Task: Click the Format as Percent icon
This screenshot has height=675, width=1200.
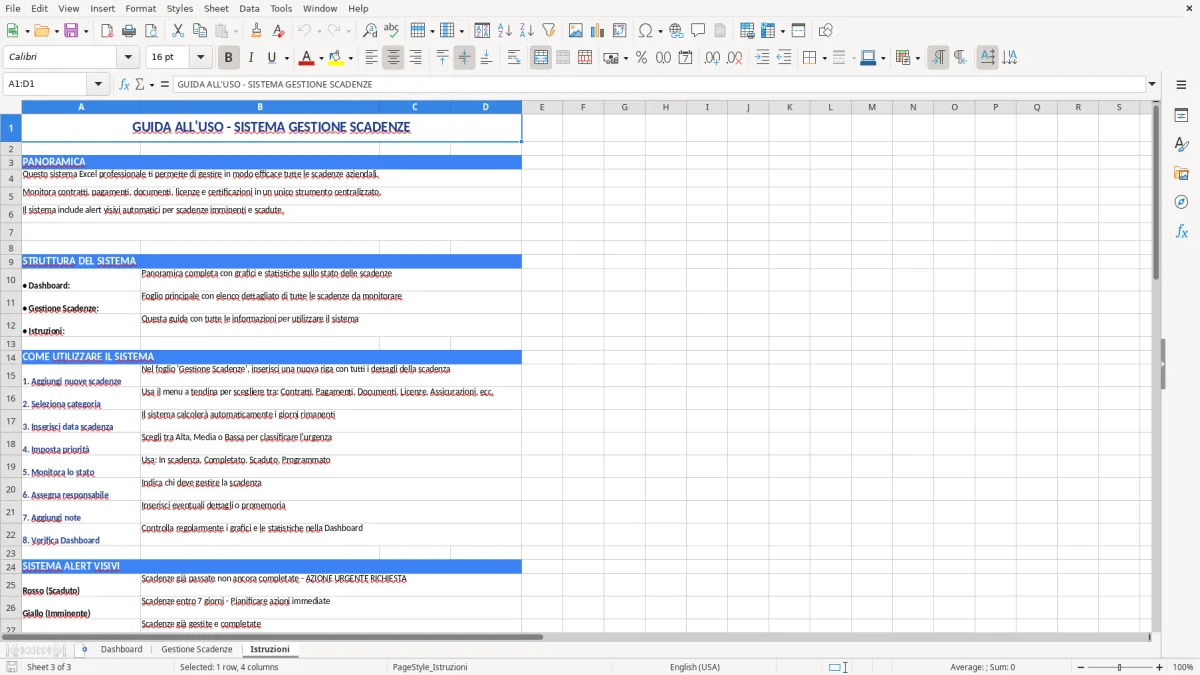Action: coord(641,58)
